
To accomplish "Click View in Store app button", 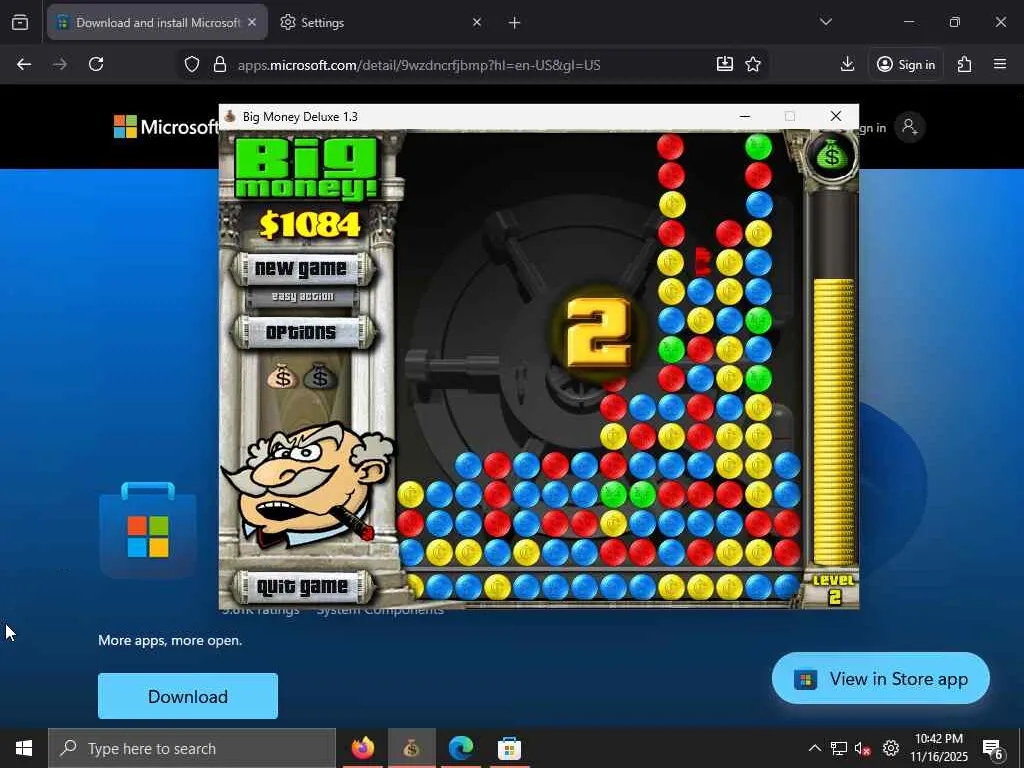I will click(880, 679).
